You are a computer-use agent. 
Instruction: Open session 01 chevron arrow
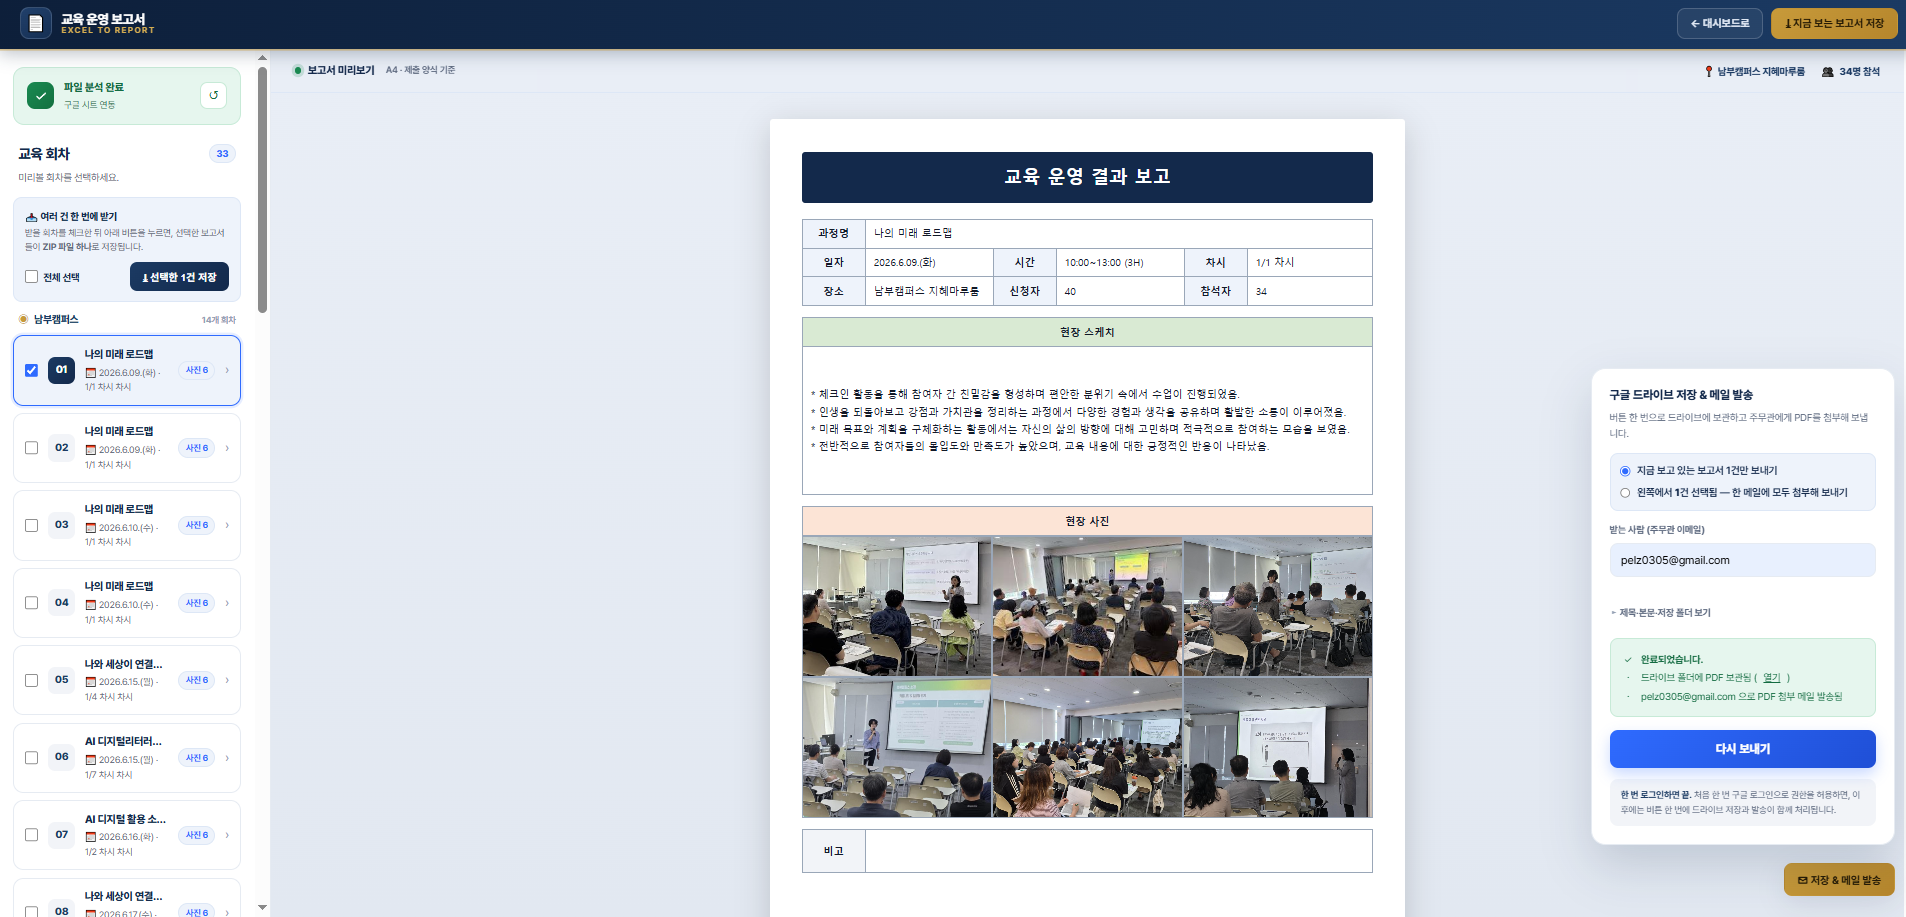227,370
